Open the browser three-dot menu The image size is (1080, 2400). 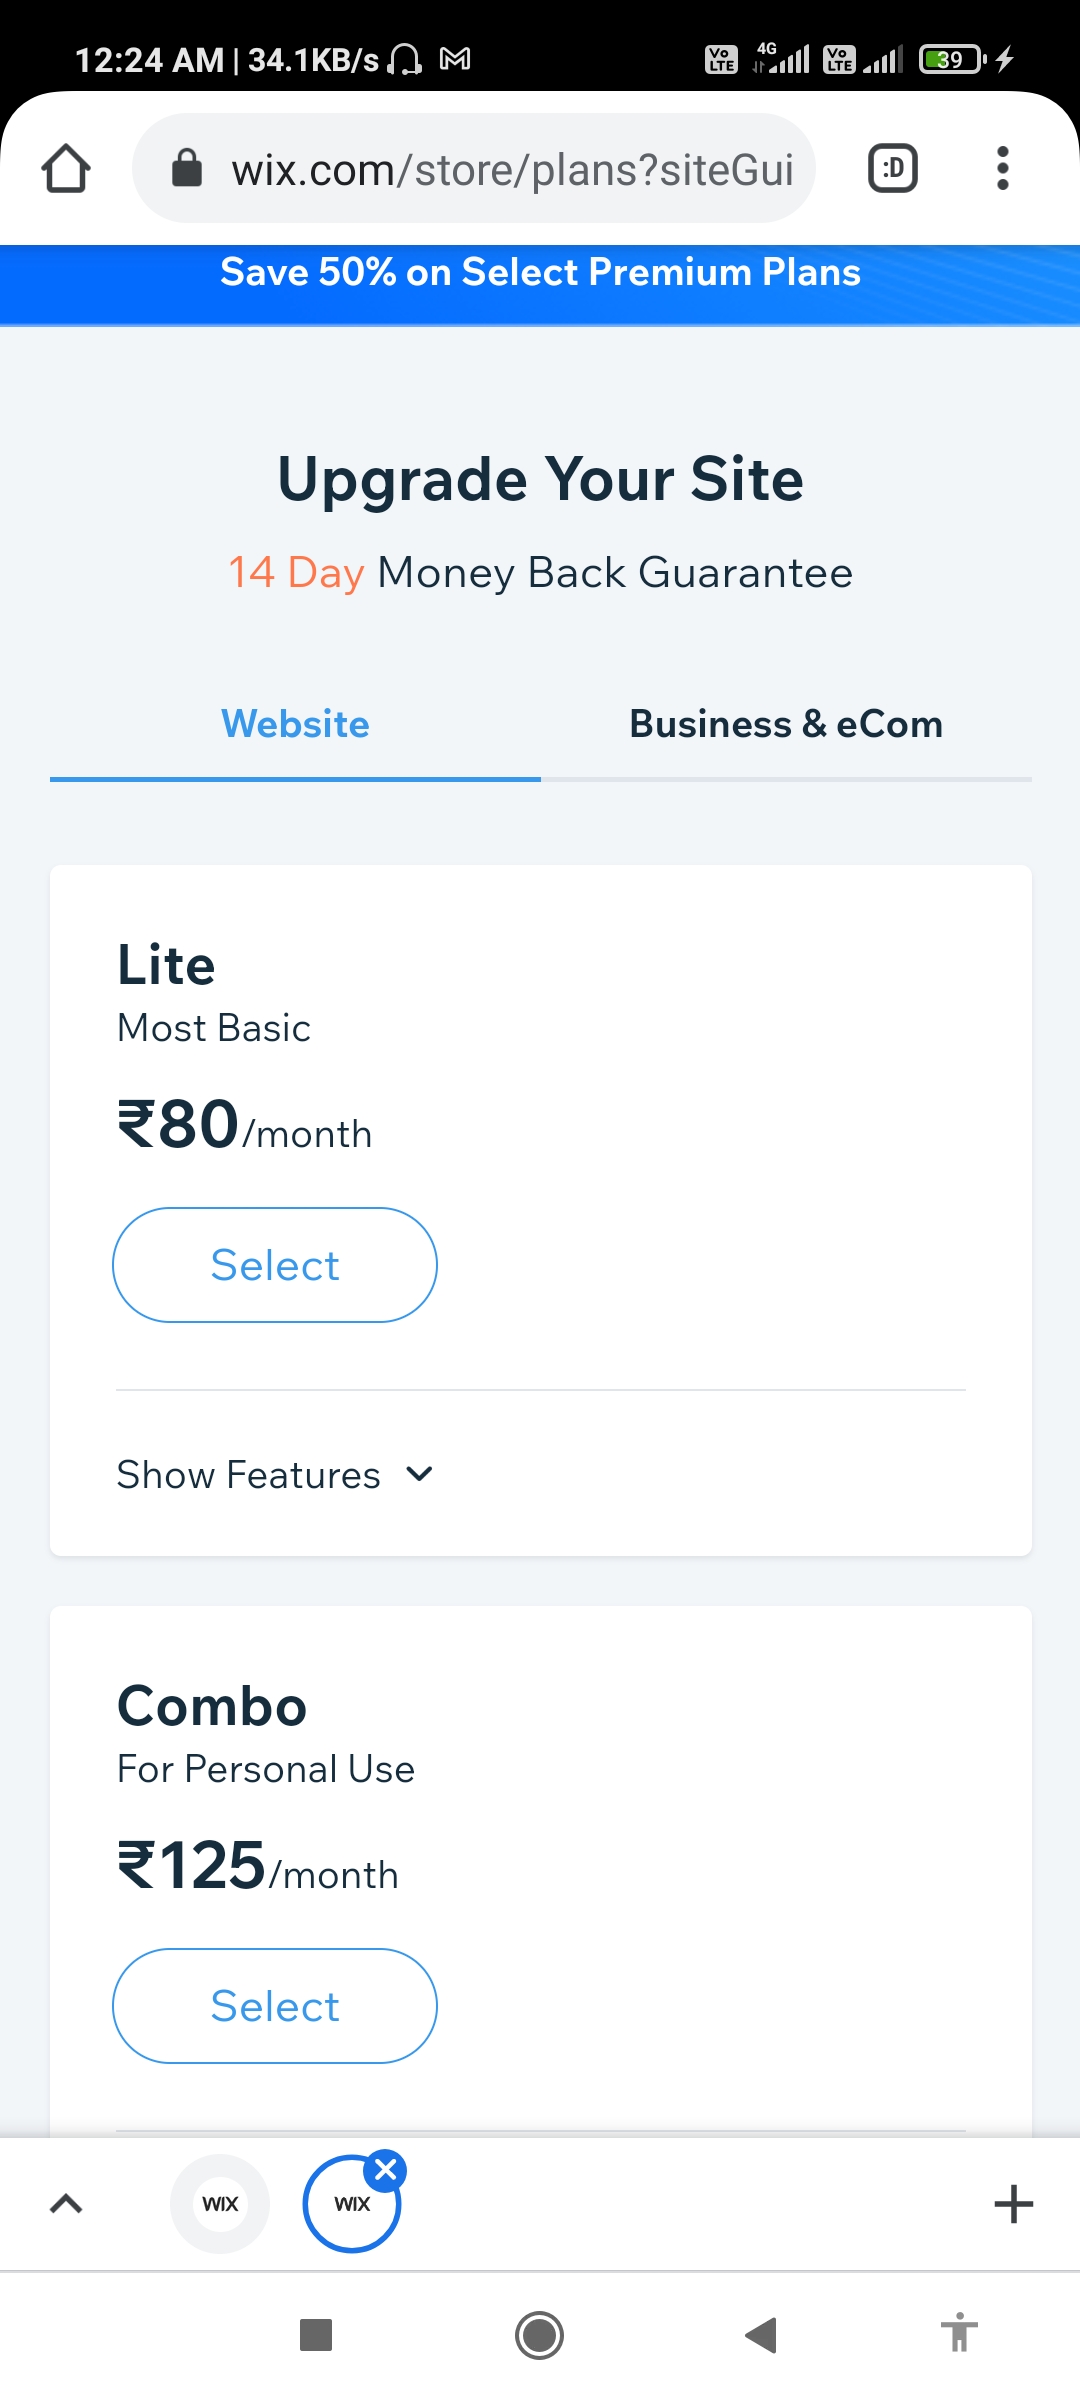[1002, 168]
